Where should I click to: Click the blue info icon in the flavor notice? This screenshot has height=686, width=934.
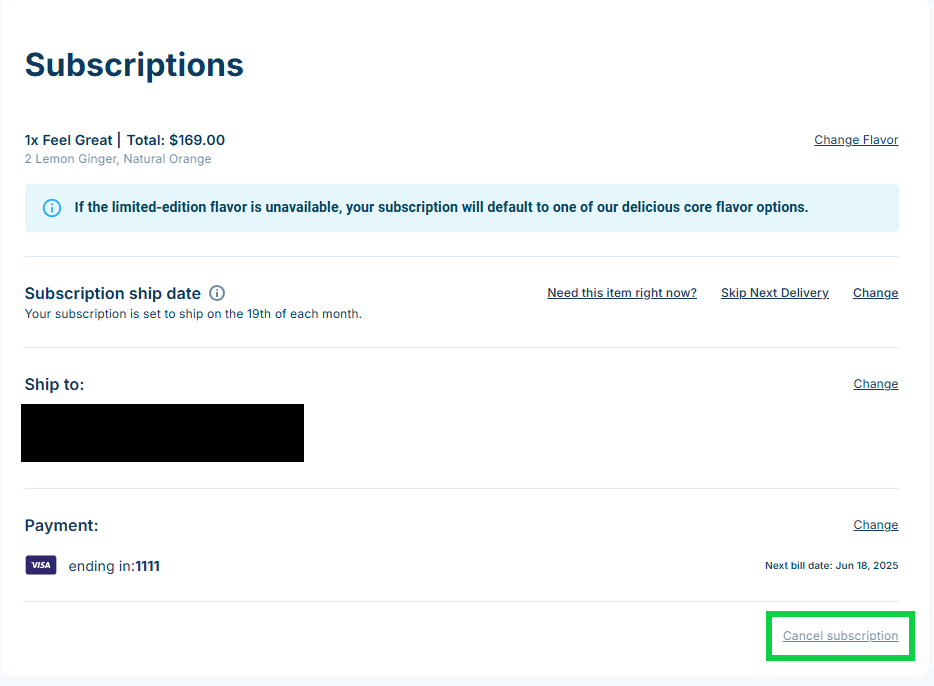point(52,208)
